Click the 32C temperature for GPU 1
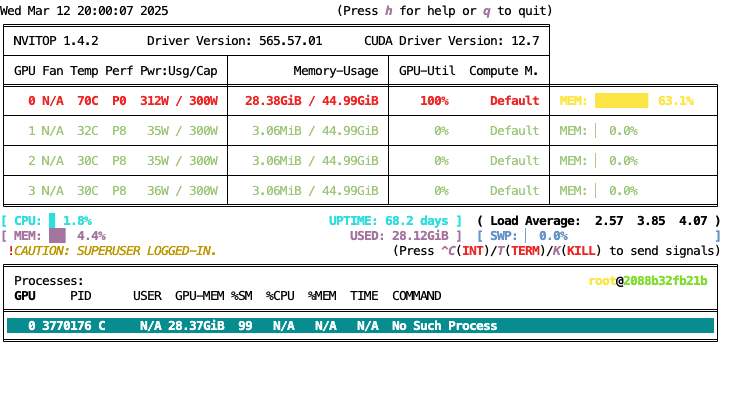739x418 pixels. 88,131
